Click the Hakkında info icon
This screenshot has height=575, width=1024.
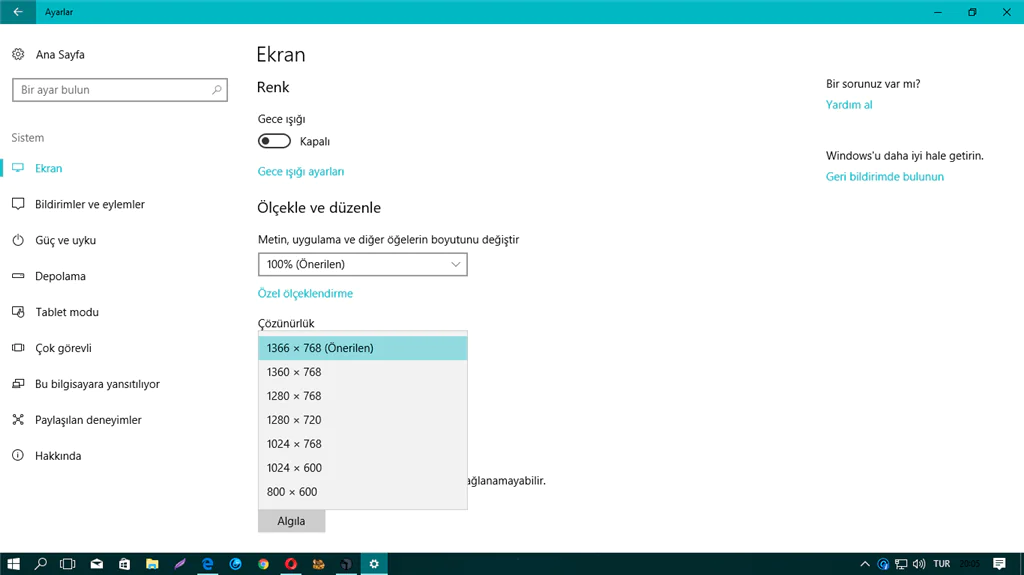(x=18, y=456)
